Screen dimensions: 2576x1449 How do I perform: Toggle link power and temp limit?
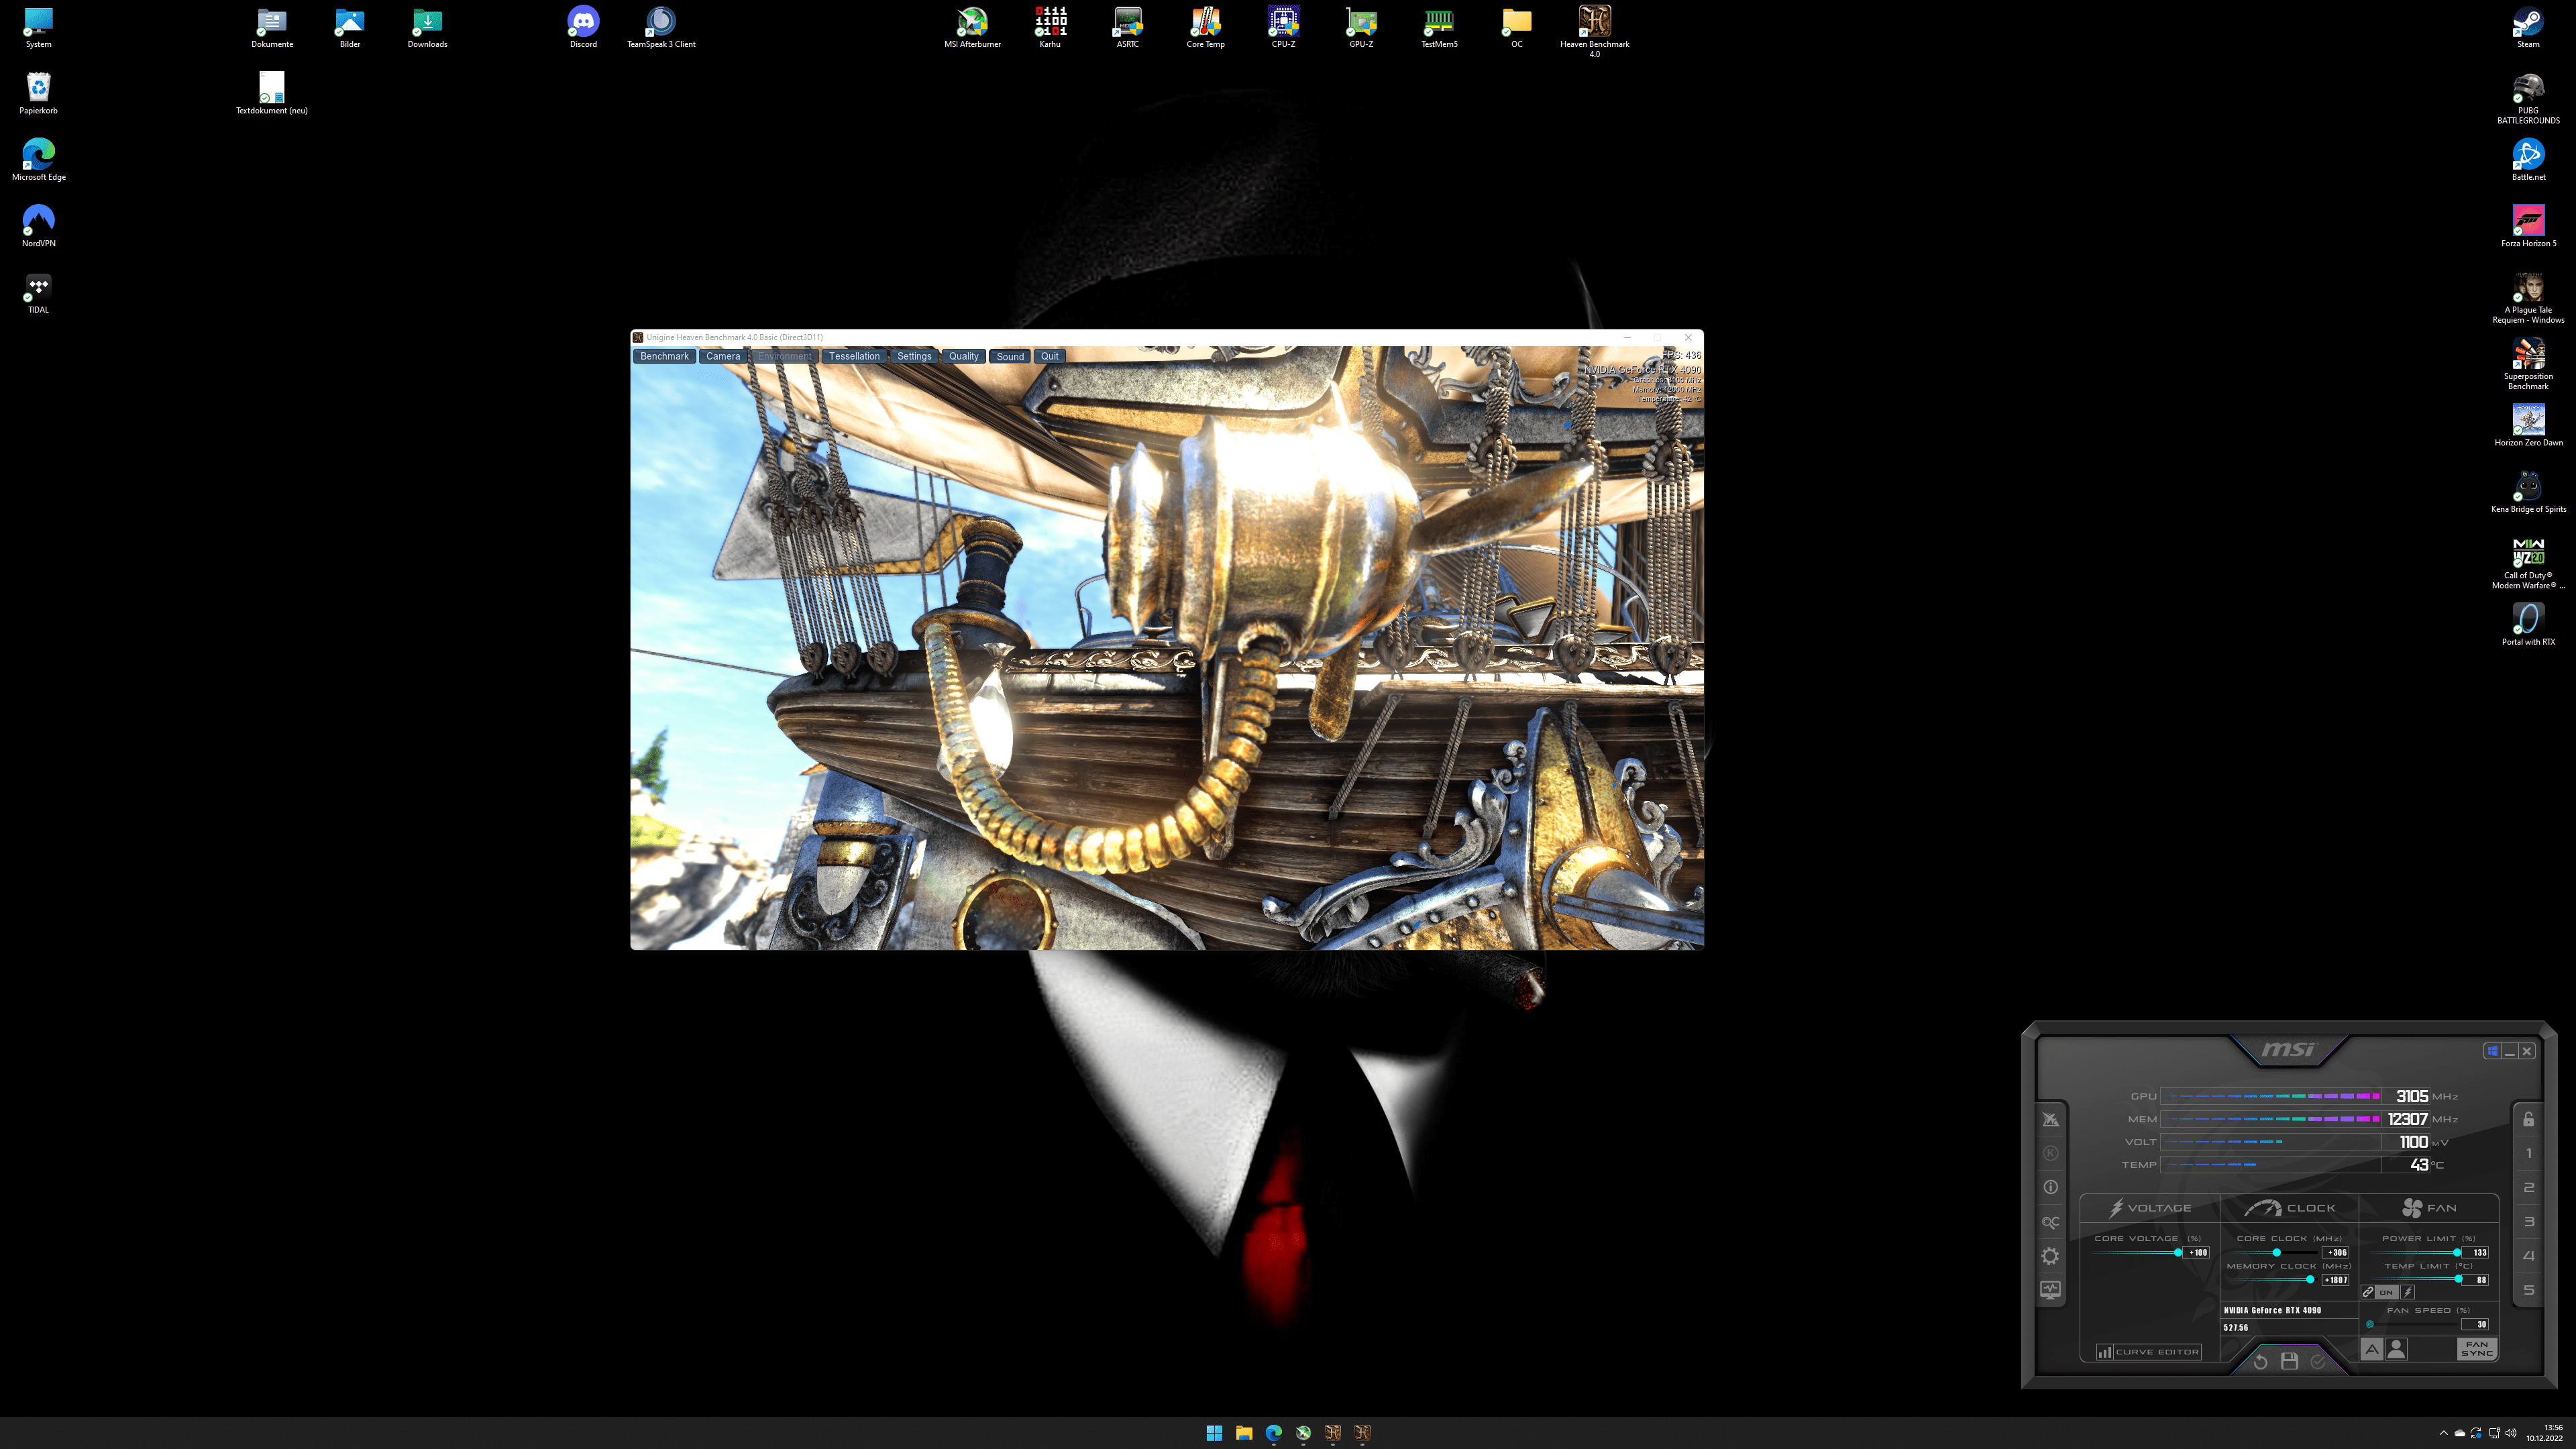tap(2368, 1292)
